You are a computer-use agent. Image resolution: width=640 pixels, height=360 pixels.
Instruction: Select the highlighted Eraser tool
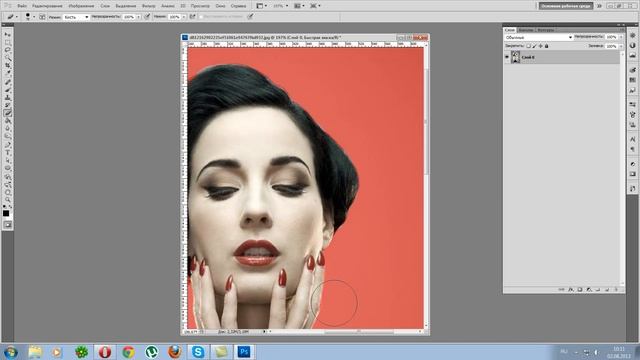[8, 113]
